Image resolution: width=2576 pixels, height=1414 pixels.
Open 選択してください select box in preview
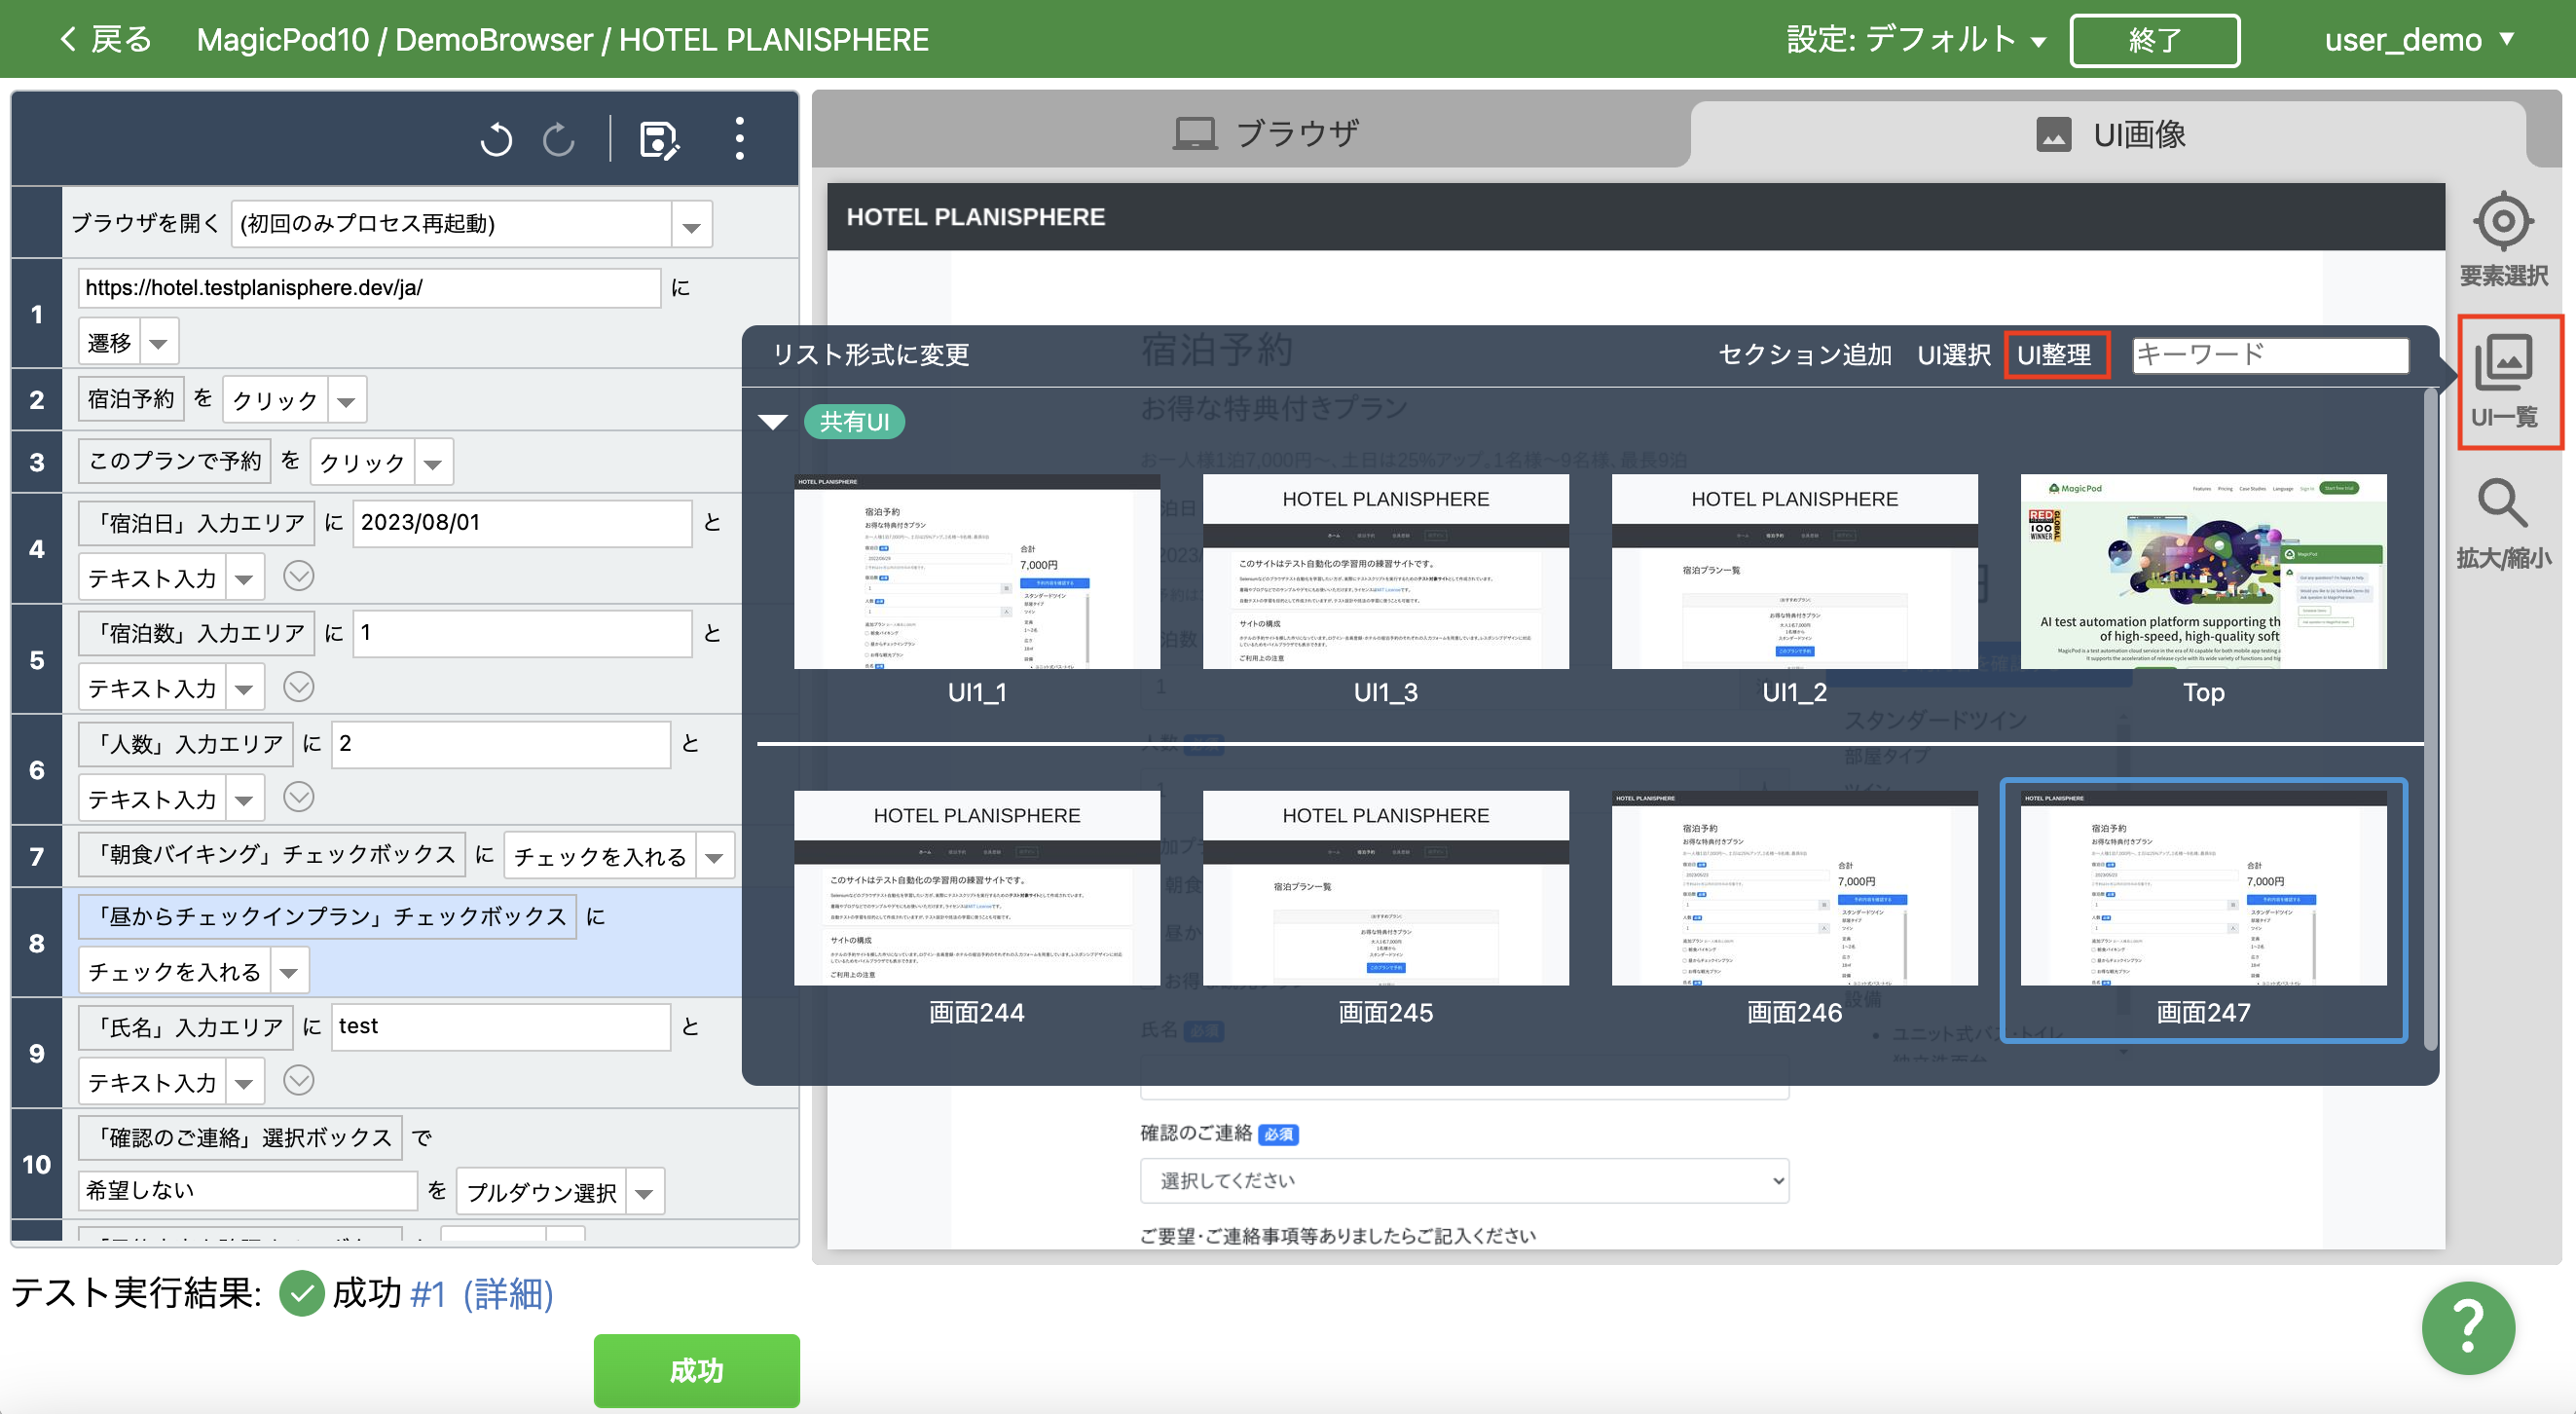click(x=1464, y=1180)
